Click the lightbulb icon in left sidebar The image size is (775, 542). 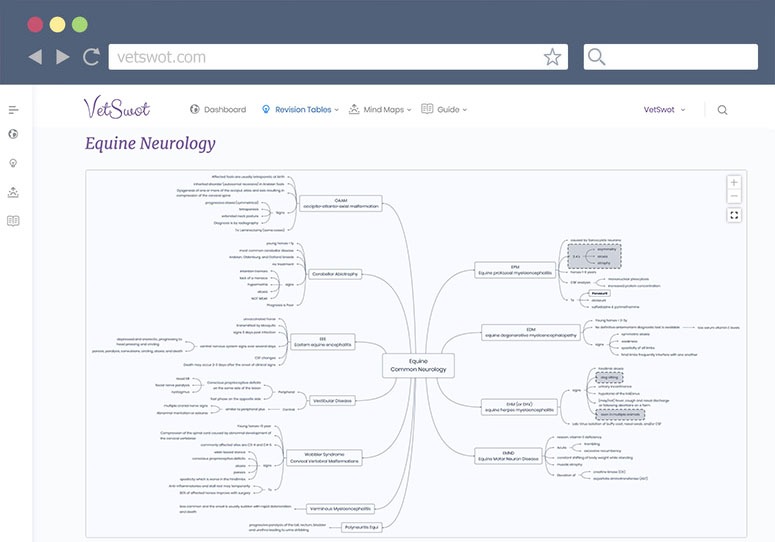(13, 162)
